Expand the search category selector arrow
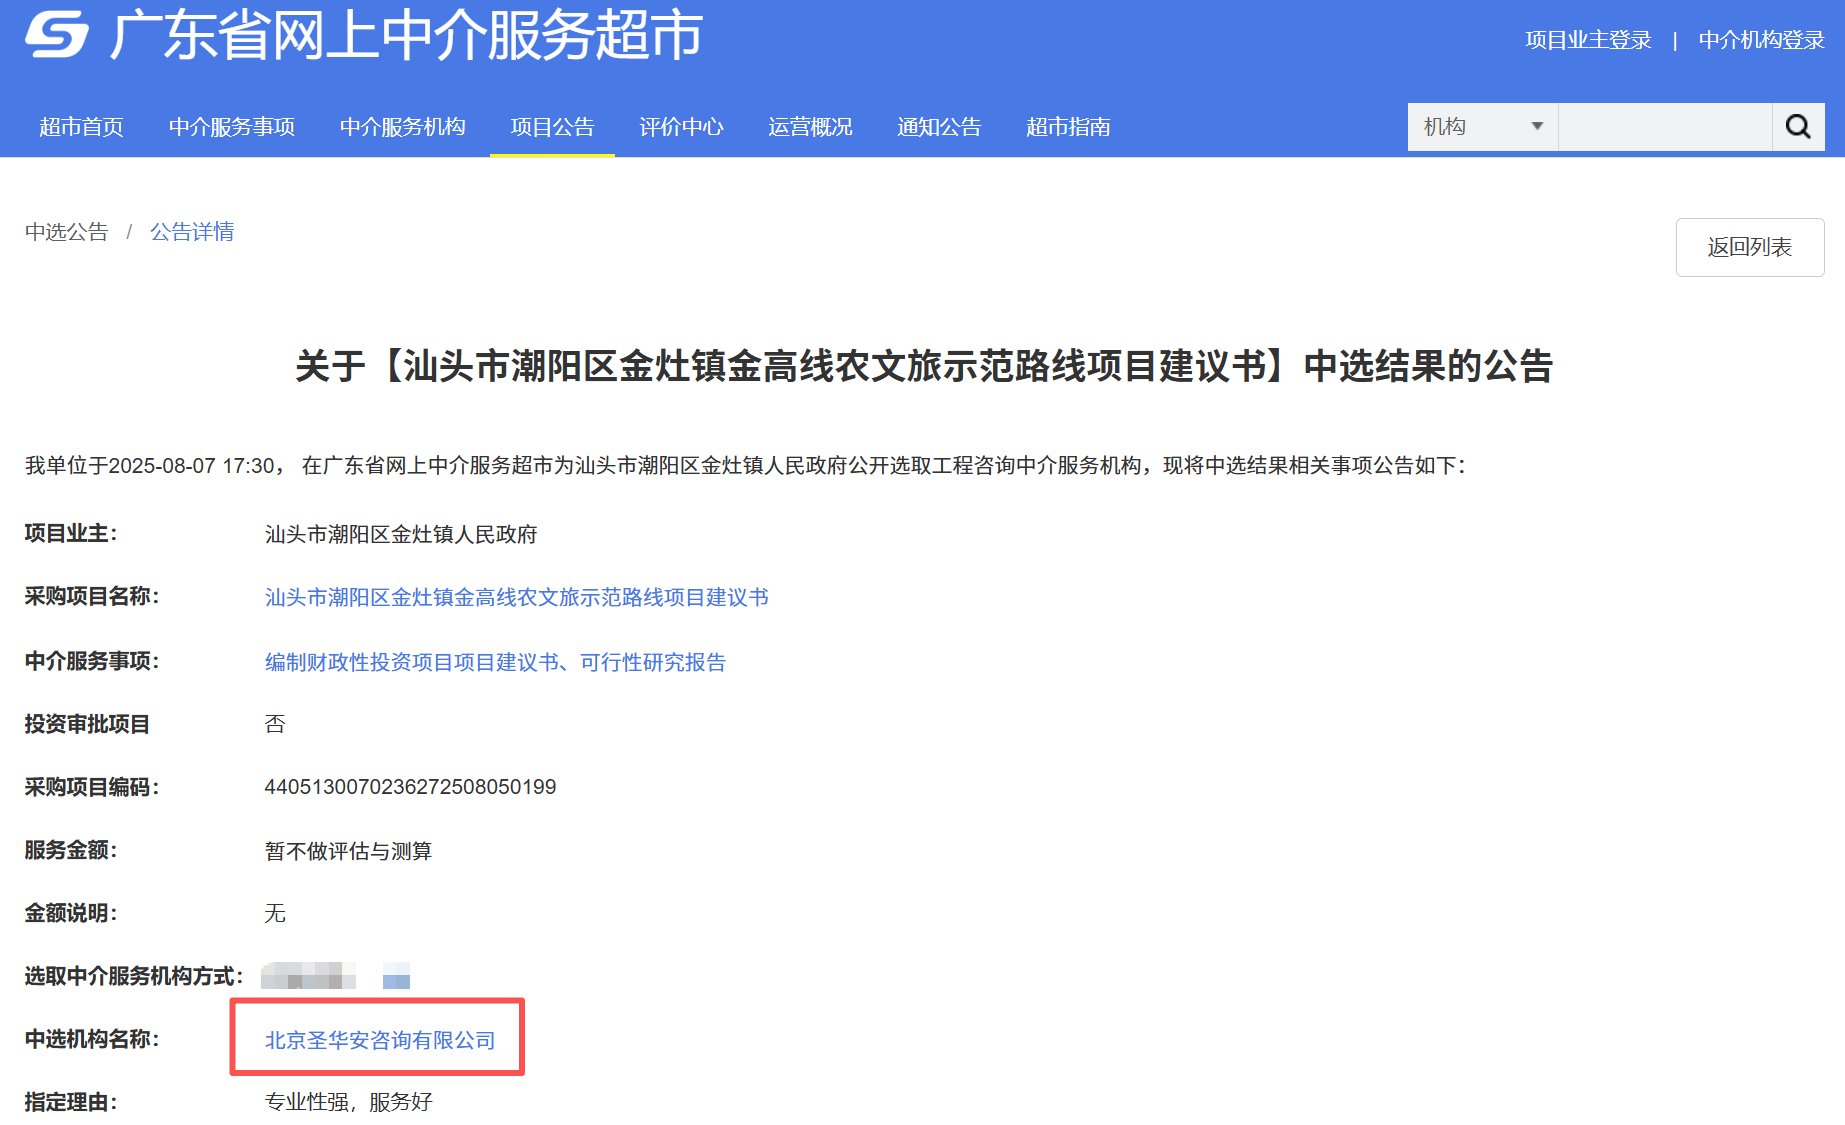 coord(1537,127)
